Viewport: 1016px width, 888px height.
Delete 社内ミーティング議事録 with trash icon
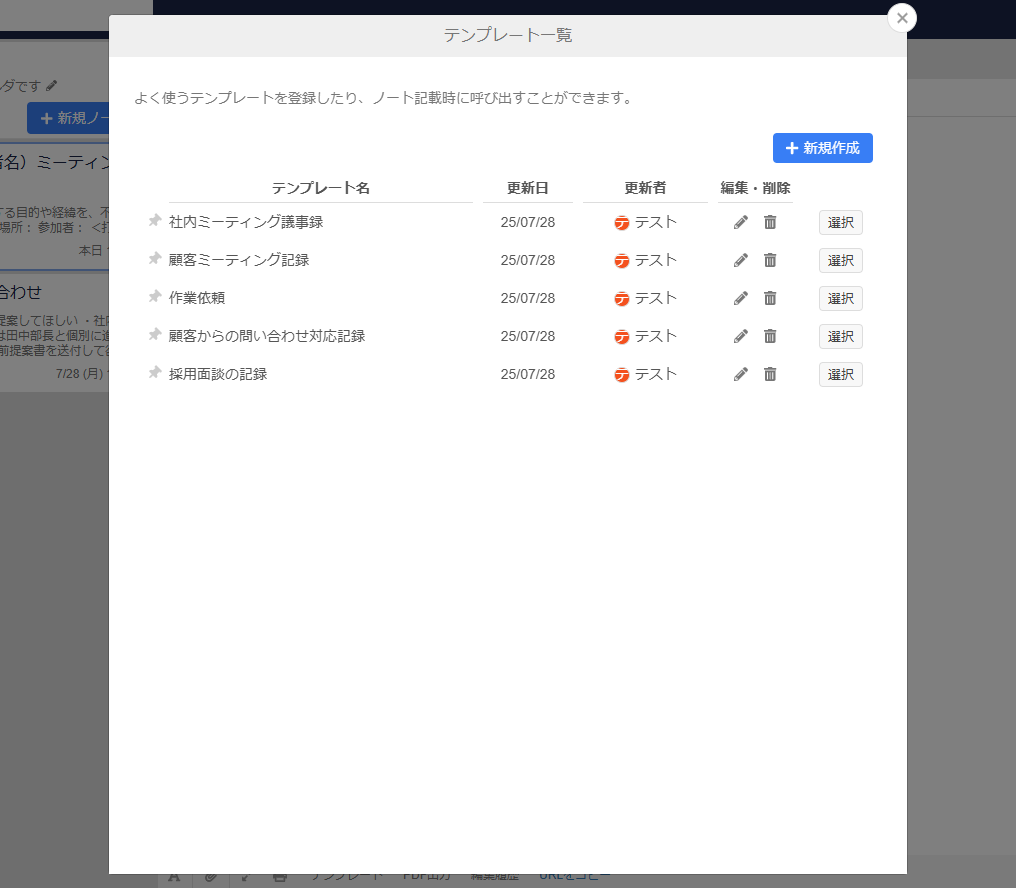coord(770,222)
